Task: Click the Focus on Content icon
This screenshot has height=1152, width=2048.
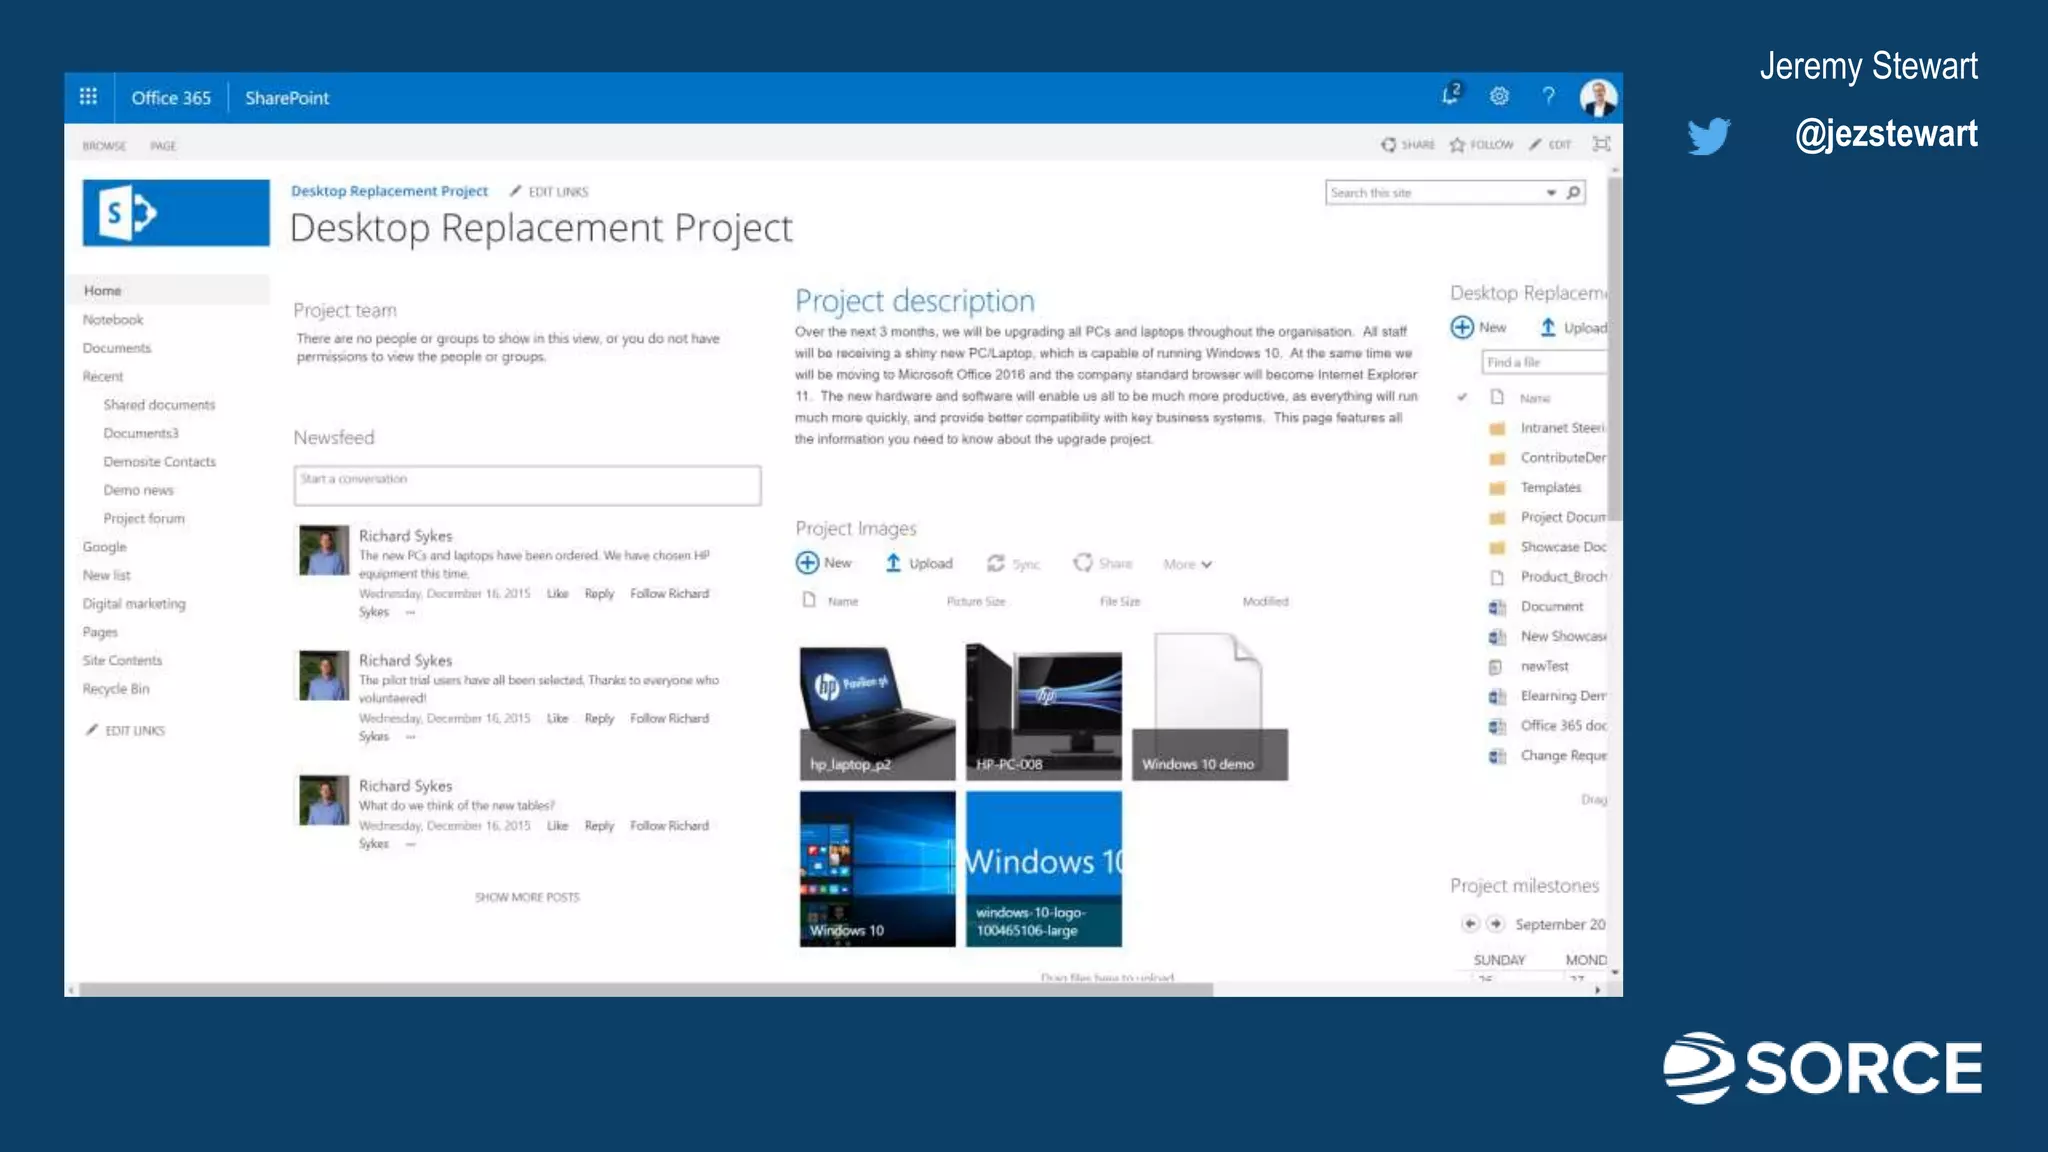Action: coord(1601,144)
